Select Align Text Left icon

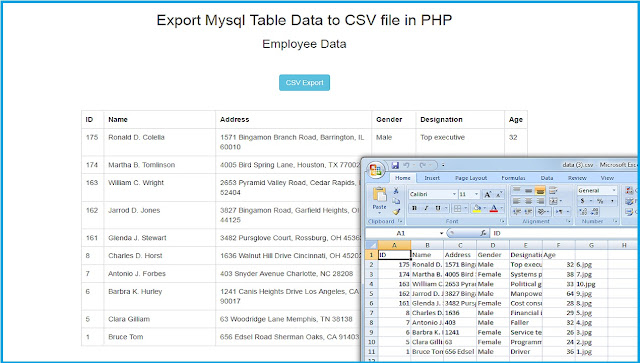pos(516,201)
